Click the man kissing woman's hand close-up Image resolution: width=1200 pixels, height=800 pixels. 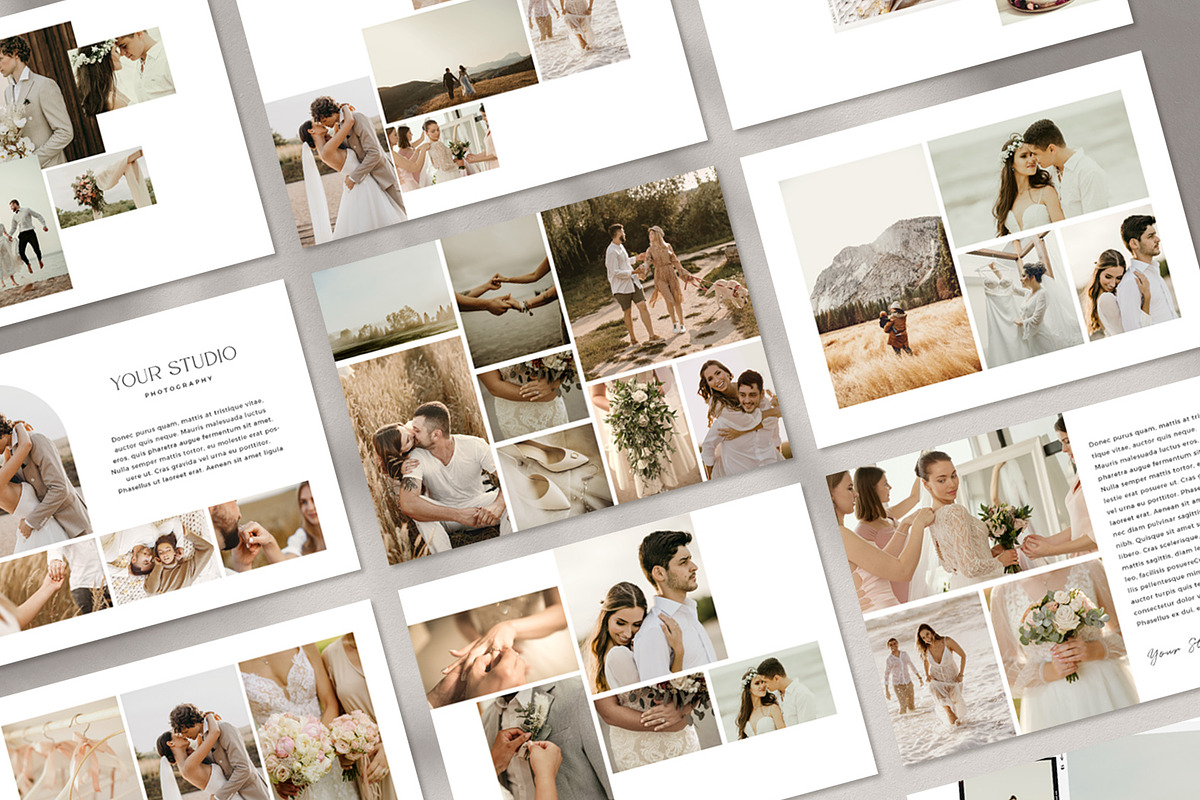(268, 527)
